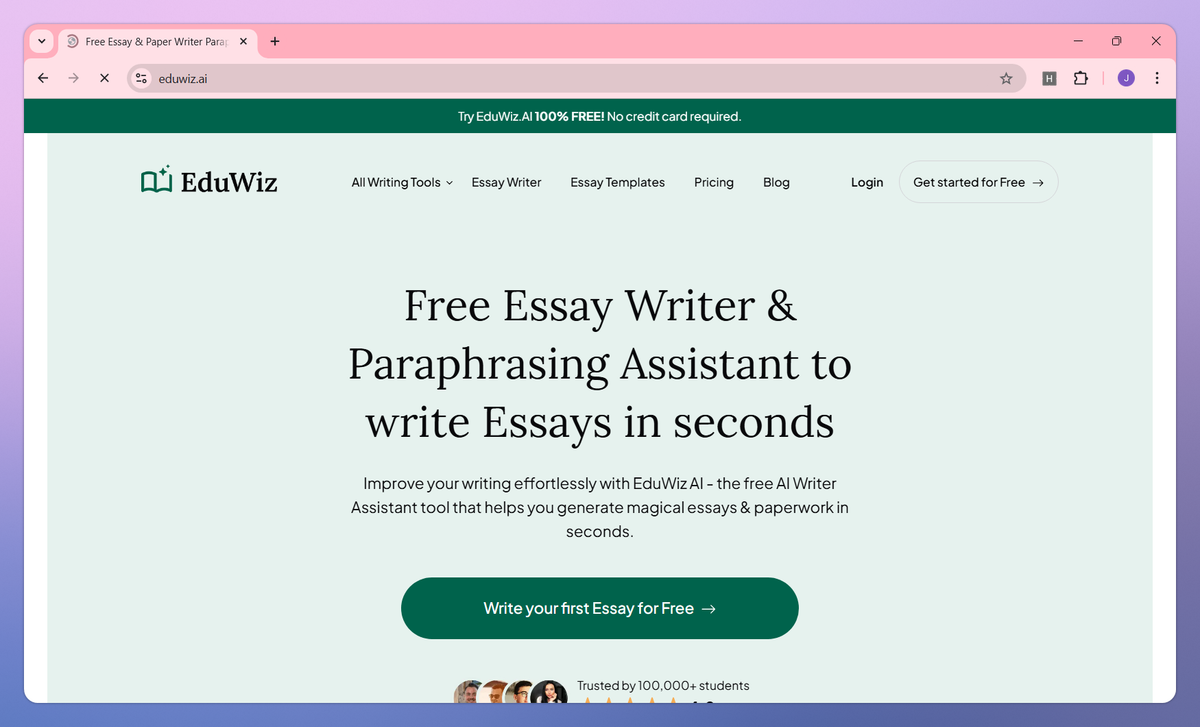
Task: Open Chrome's three-dot menu
Action: pyautogui.click(x=1157, y=78)
